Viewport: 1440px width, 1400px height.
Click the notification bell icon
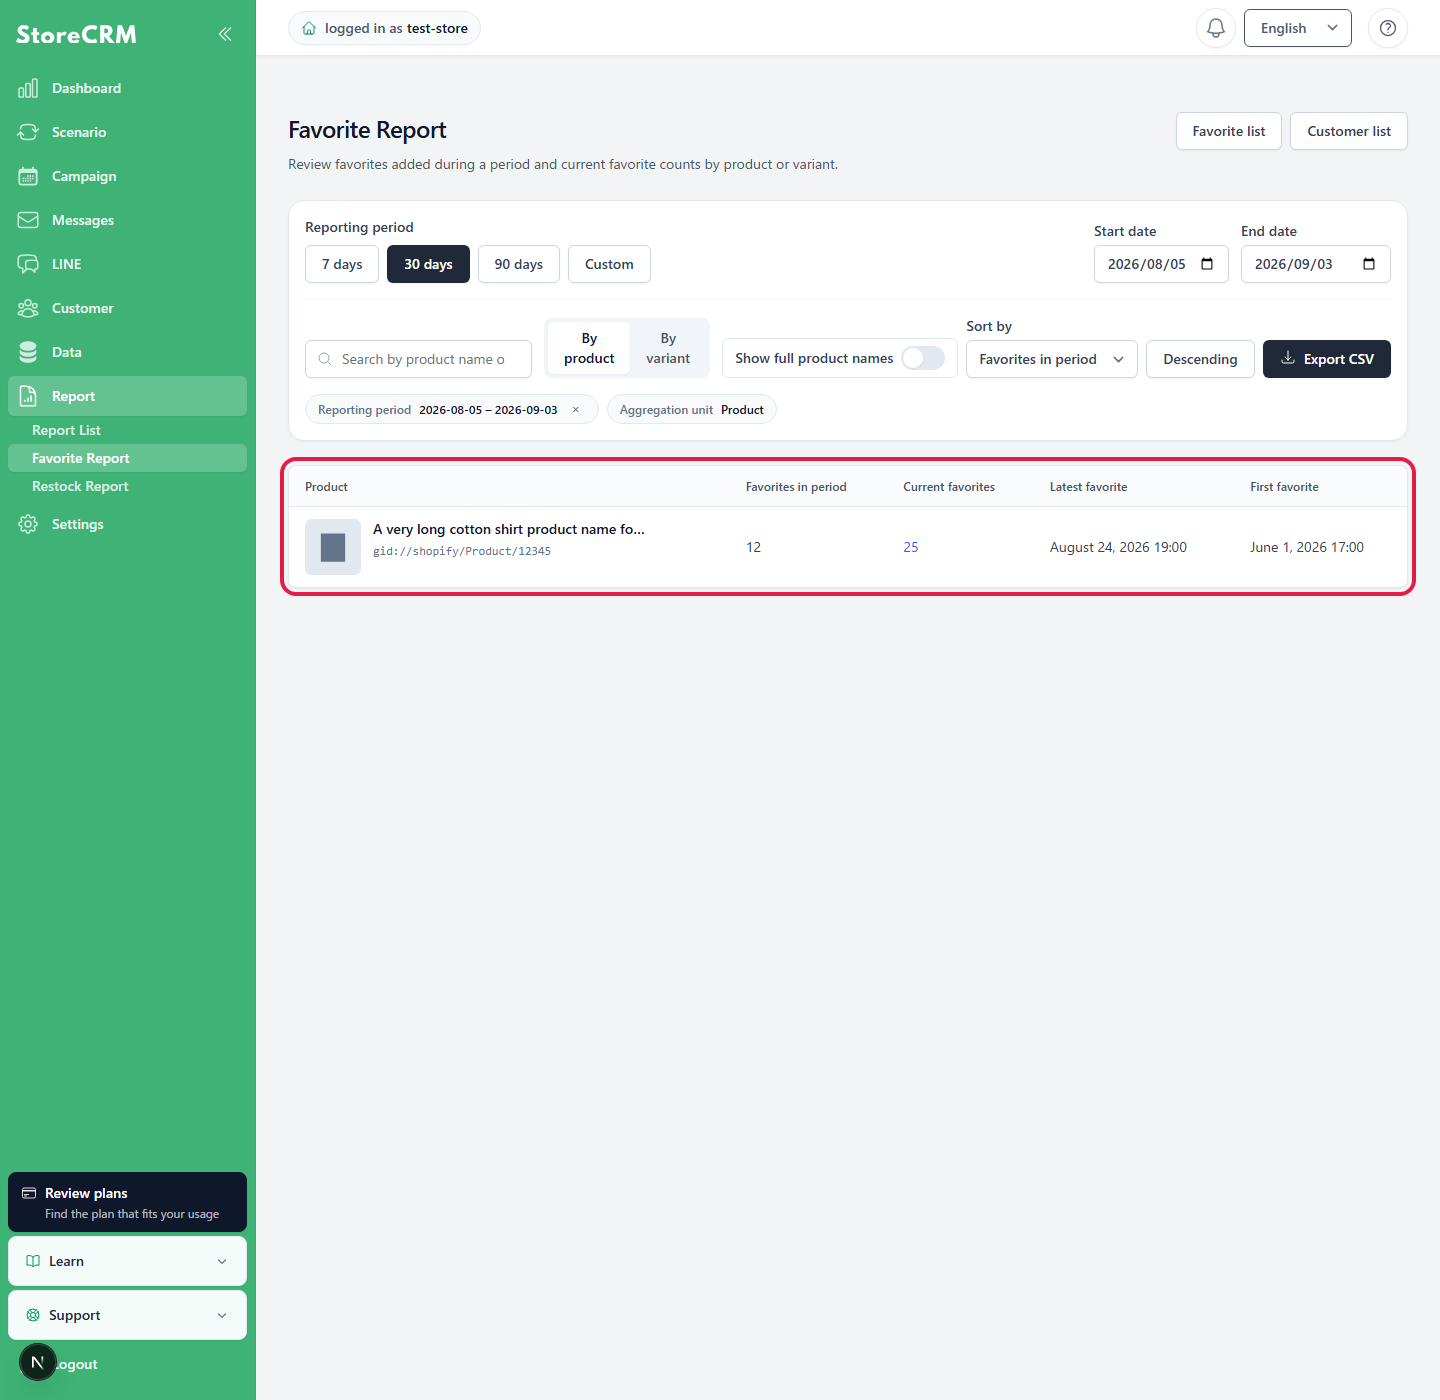pyautogui.click(x=1216, y=28)
